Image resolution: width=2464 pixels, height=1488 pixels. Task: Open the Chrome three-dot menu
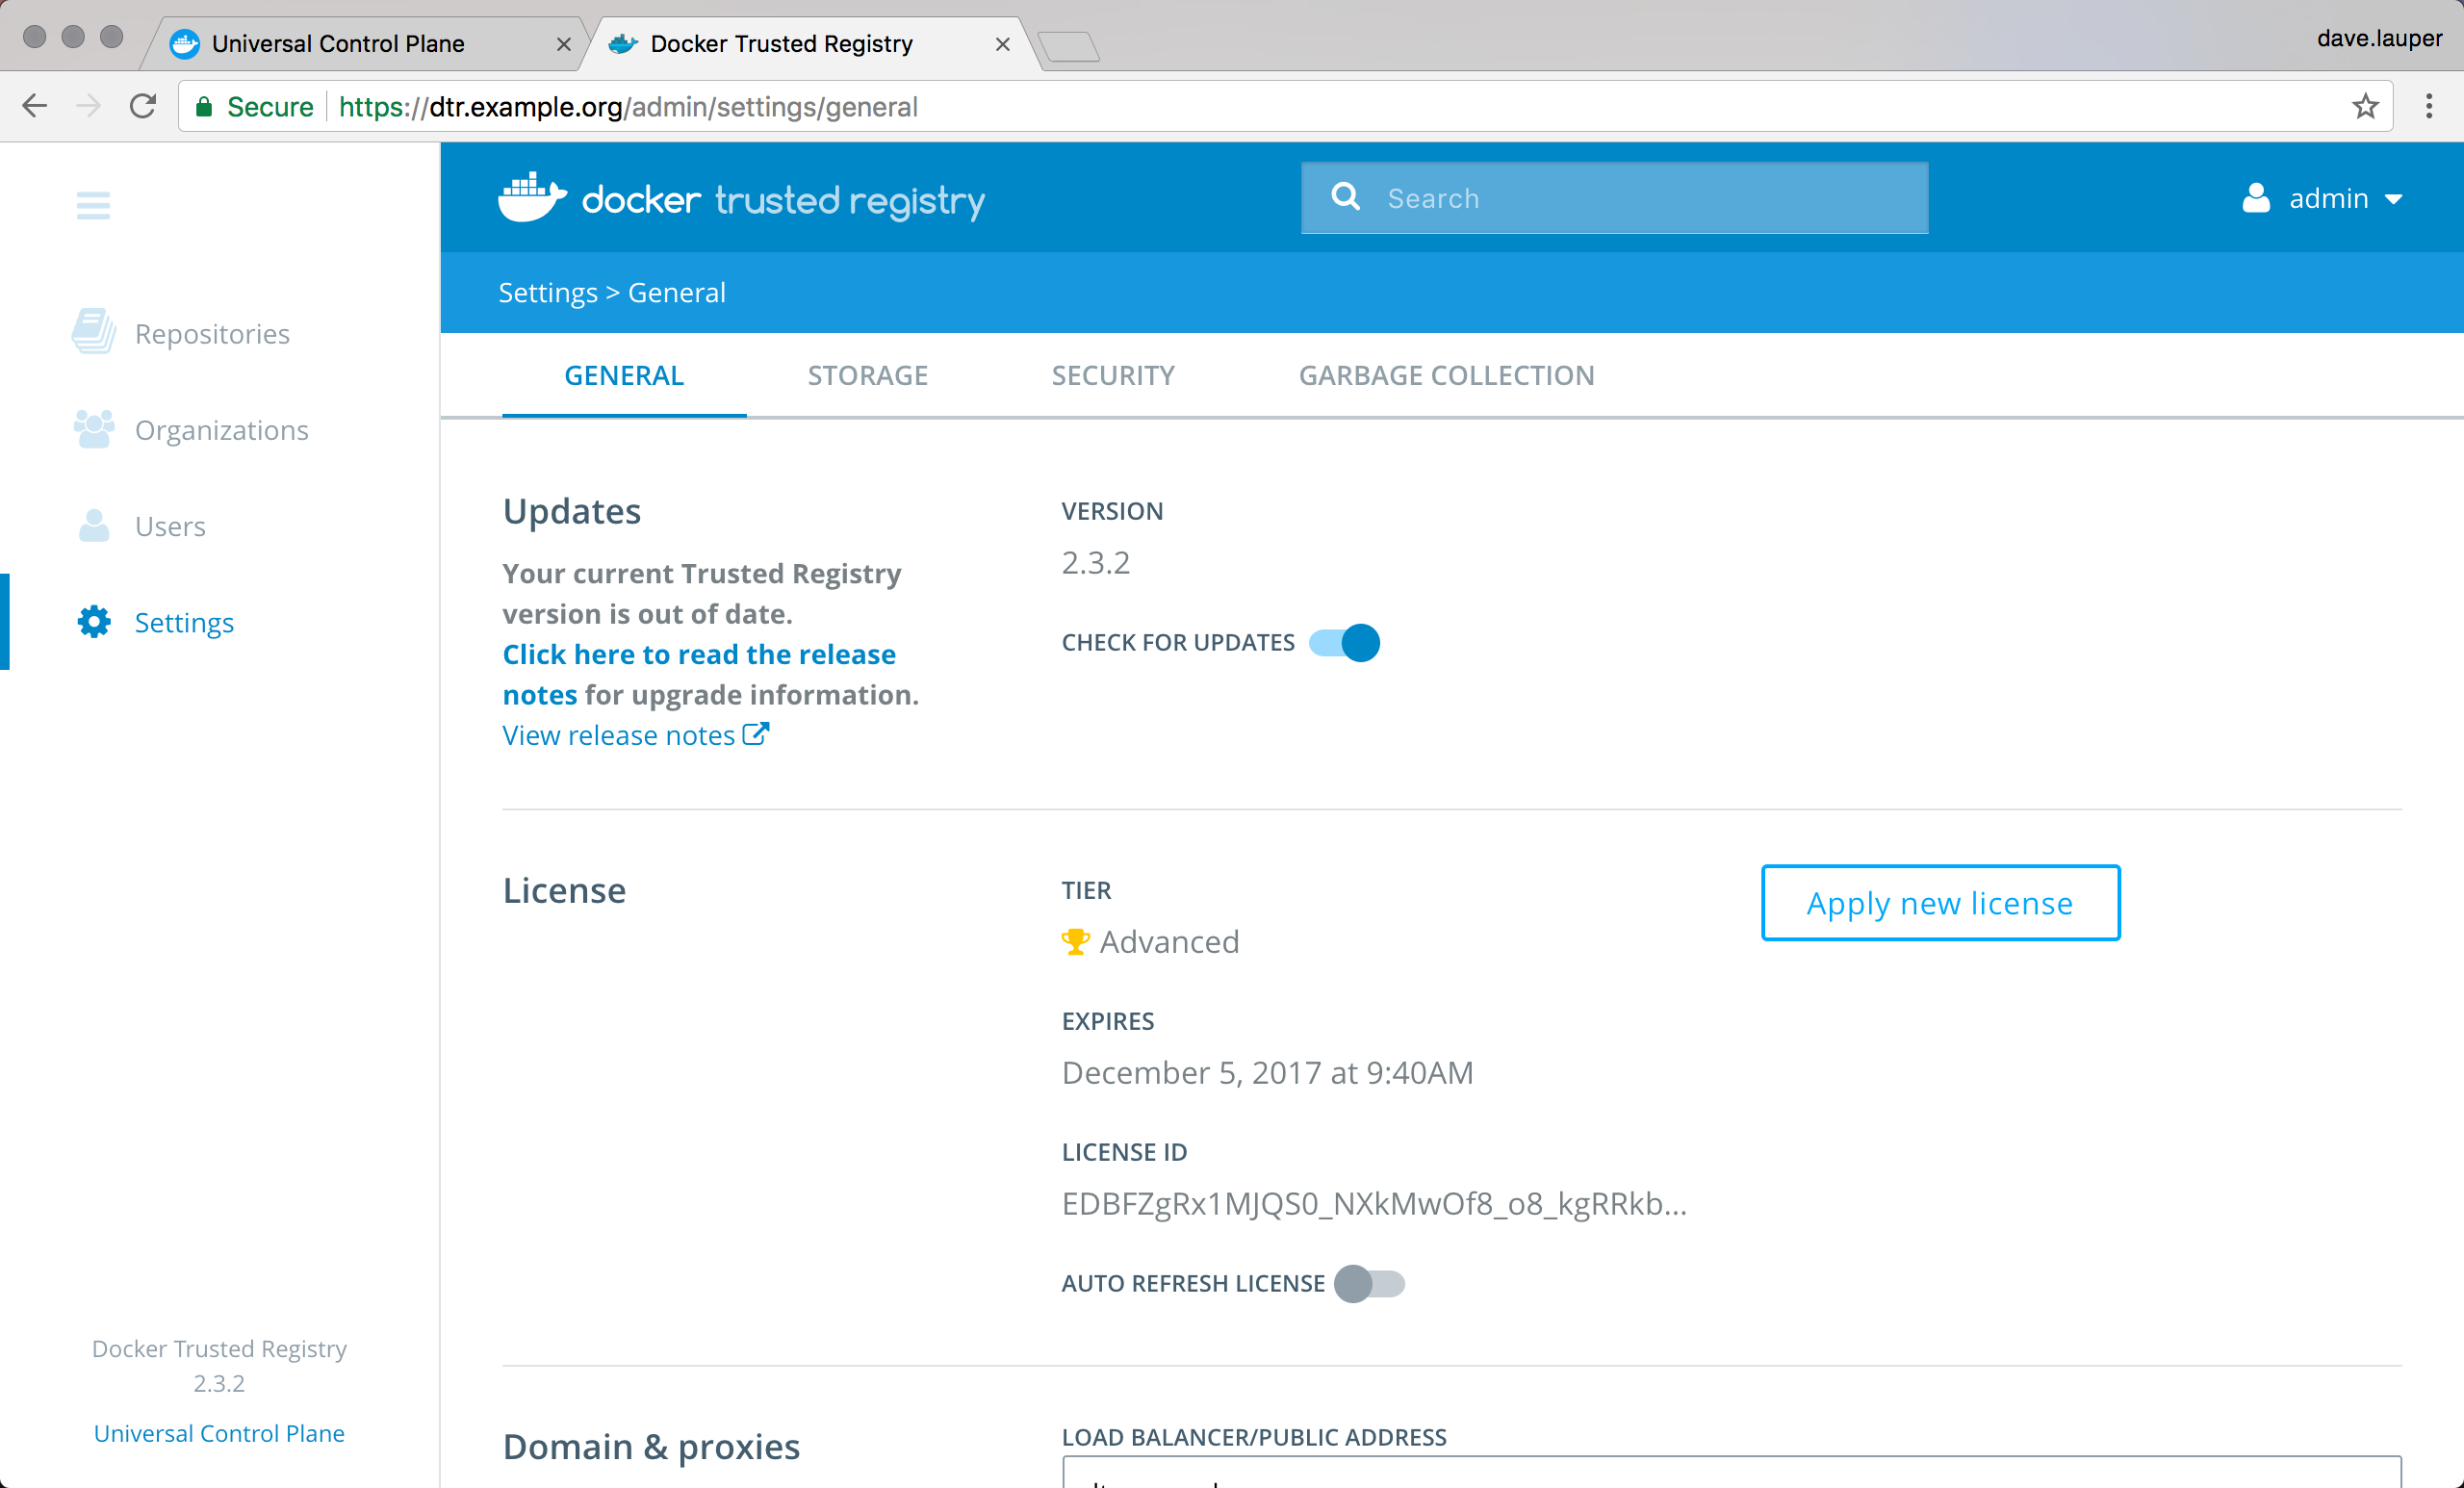(x=2429, y=106)
